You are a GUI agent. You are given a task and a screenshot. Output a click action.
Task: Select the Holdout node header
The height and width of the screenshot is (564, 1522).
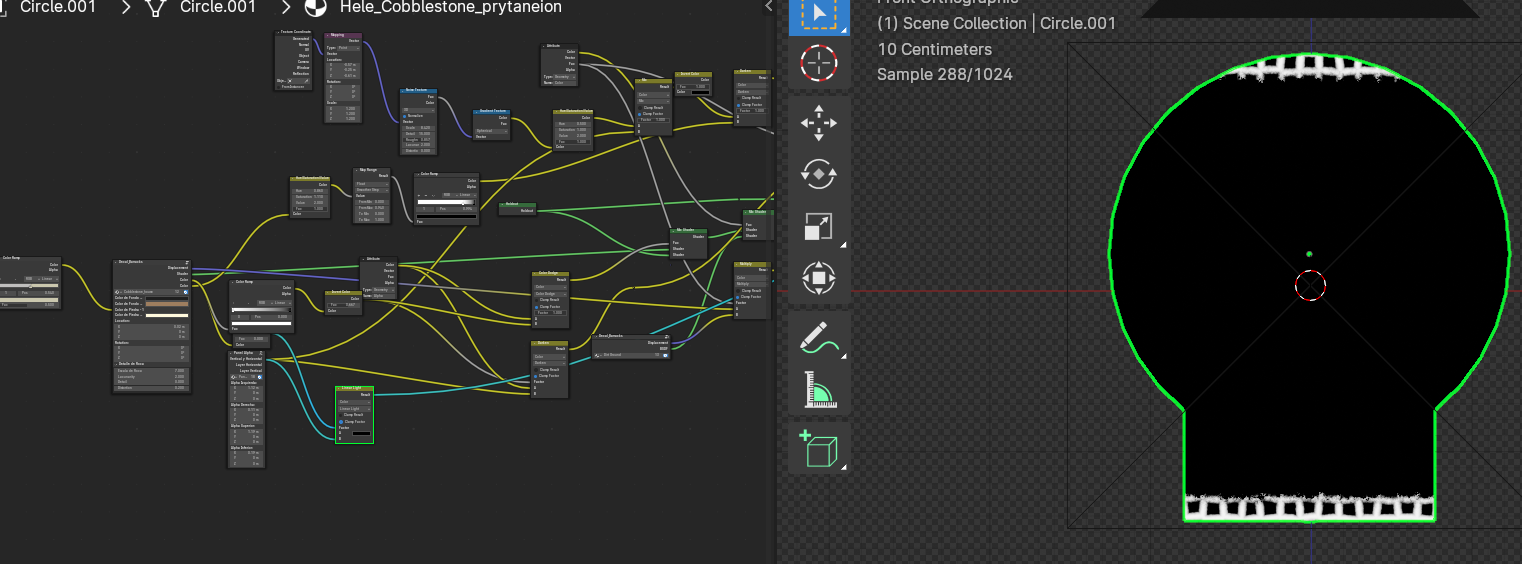pos(517,204)
